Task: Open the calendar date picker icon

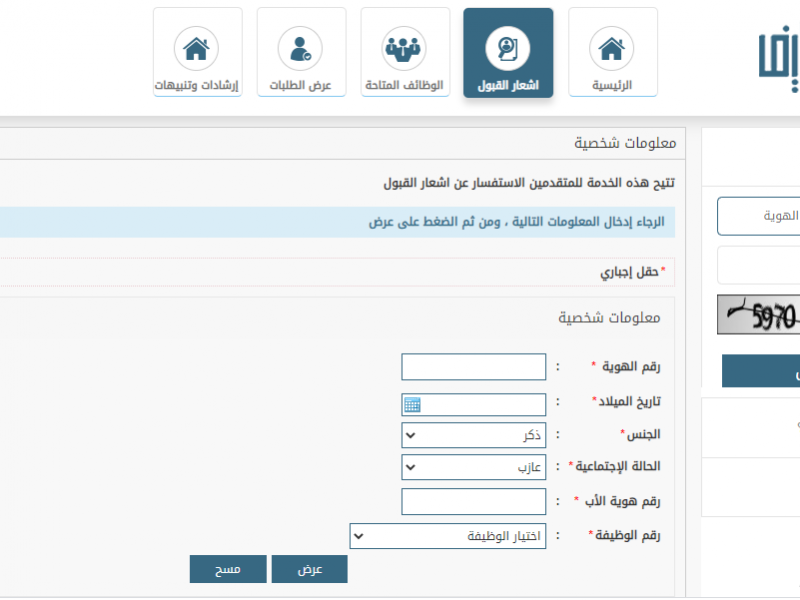Action: 412,405
